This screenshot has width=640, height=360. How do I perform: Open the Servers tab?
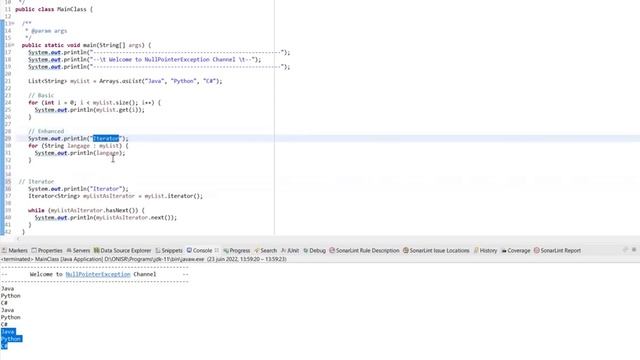pyautogui.click(x=78, y=250)
